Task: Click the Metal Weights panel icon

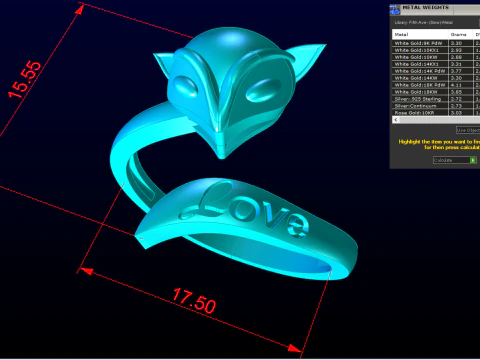Action: coord(395,10)
